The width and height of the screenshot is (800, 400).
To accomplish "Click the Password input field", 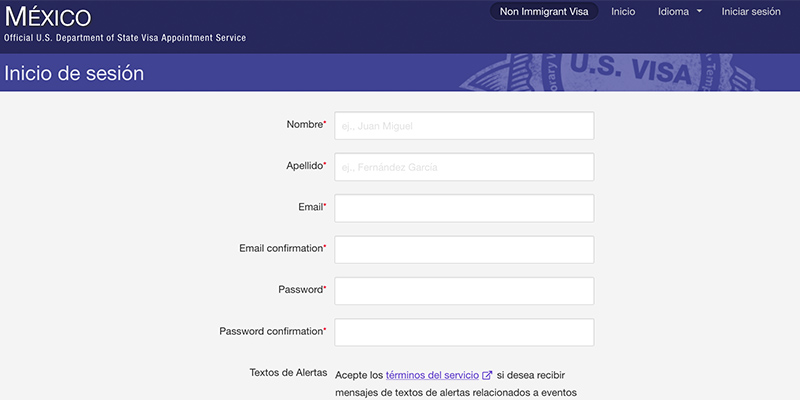I will (x=464, y=290).
